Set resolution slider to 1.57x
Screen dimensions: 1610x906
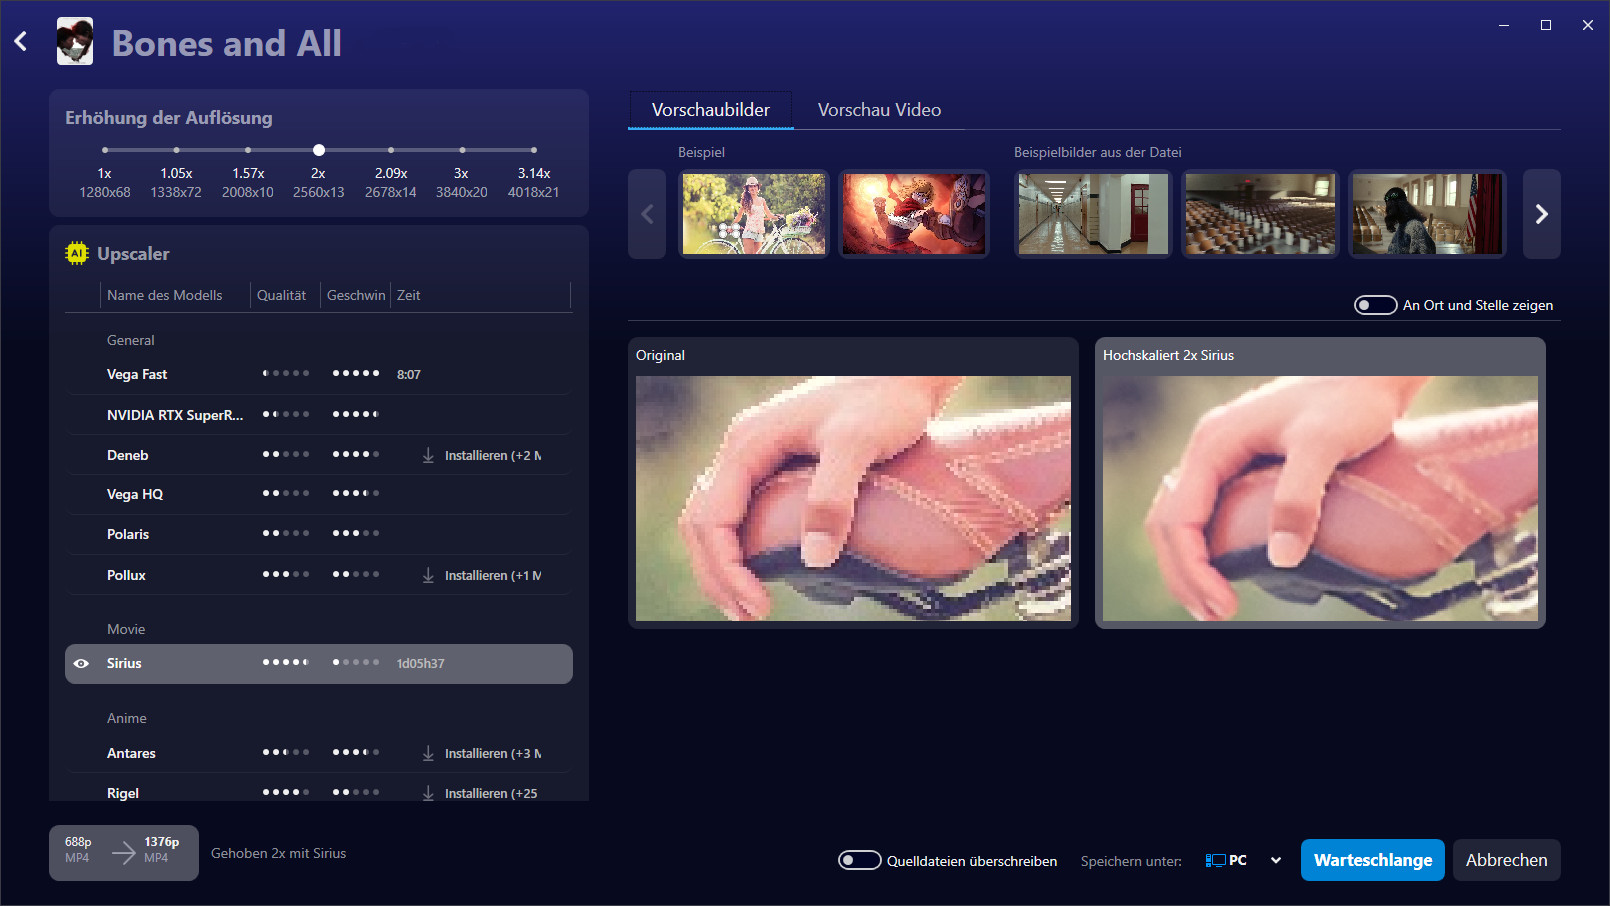pyautogui.click(x=248, y=150)
